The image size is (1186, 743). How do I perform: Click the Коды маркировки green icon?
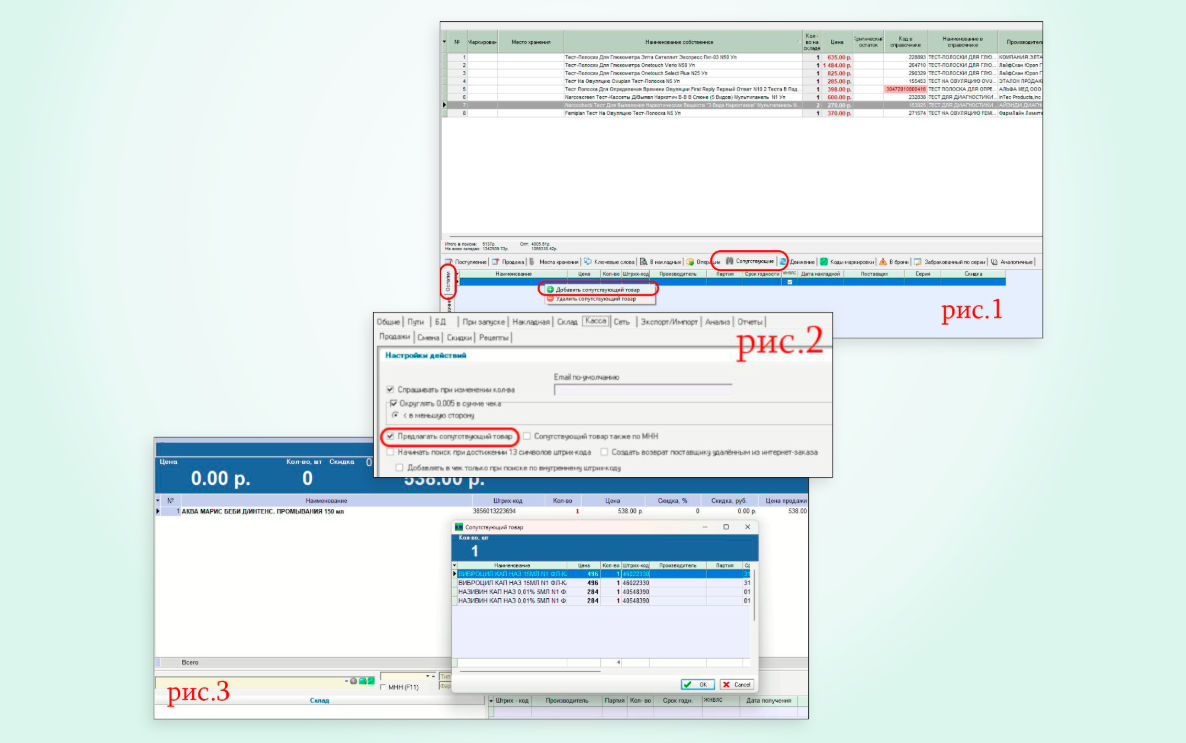(823, 262)
